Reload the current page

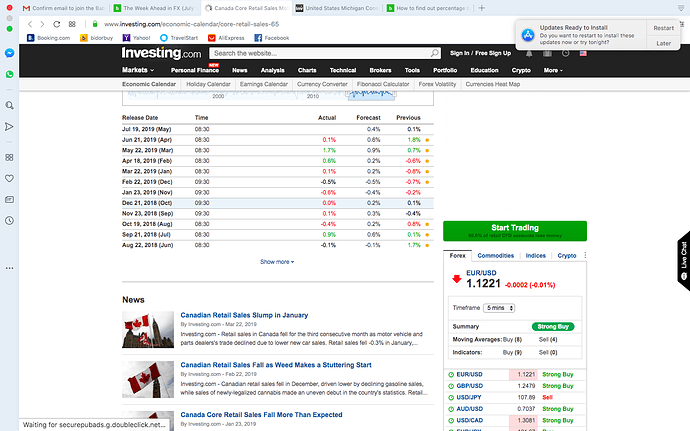point(56,24)
